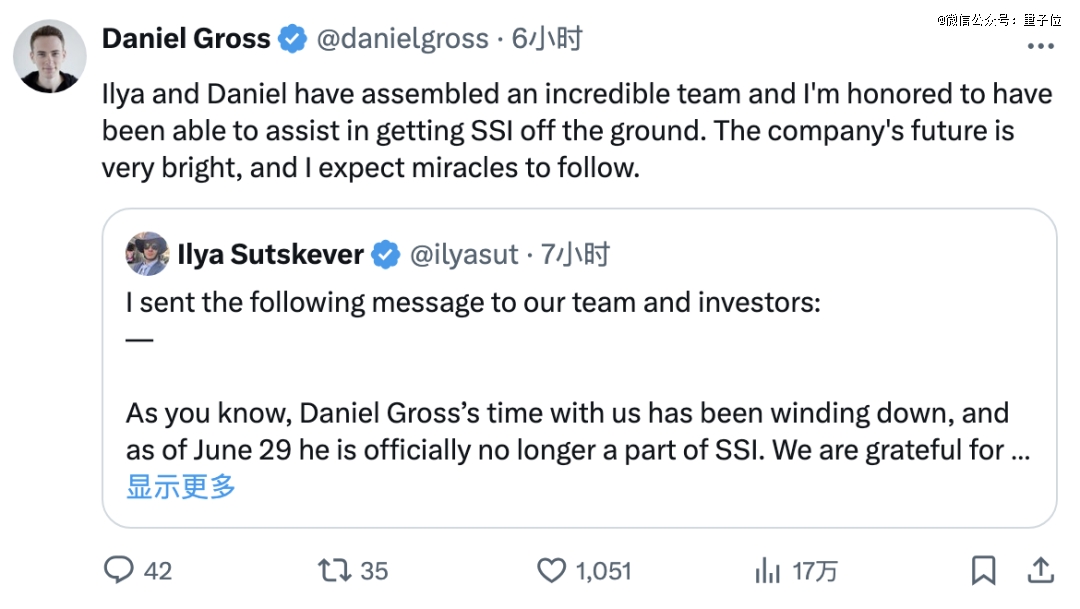The width and height of the screenshot is (1080, 609).
Task: Open Ilya Sutskever's small avatar
Action: point(147,254)
